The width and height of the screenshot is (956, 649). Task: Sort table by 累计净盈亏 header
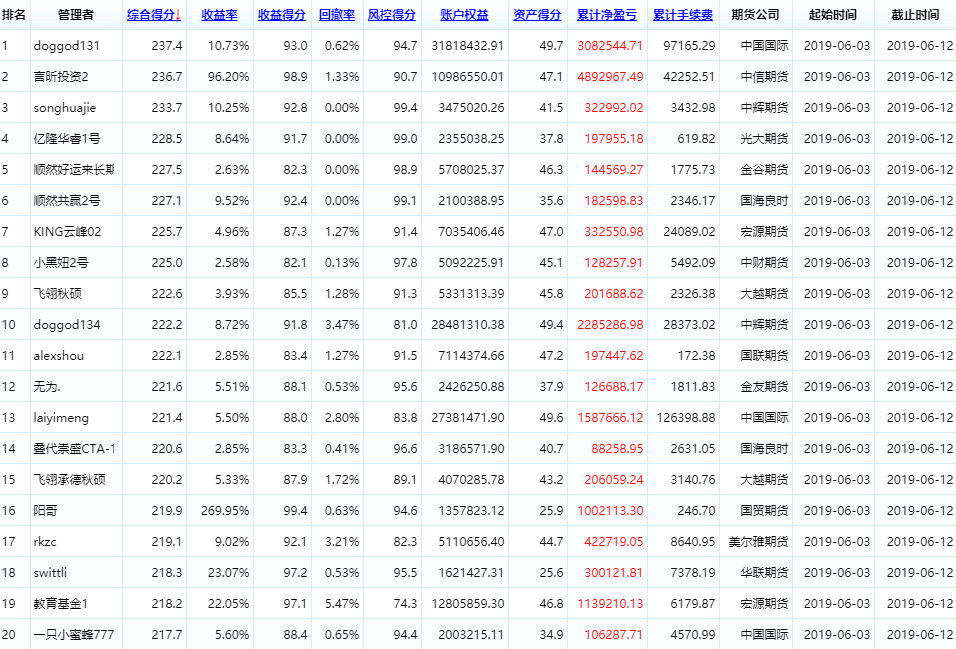click(607, 15)
